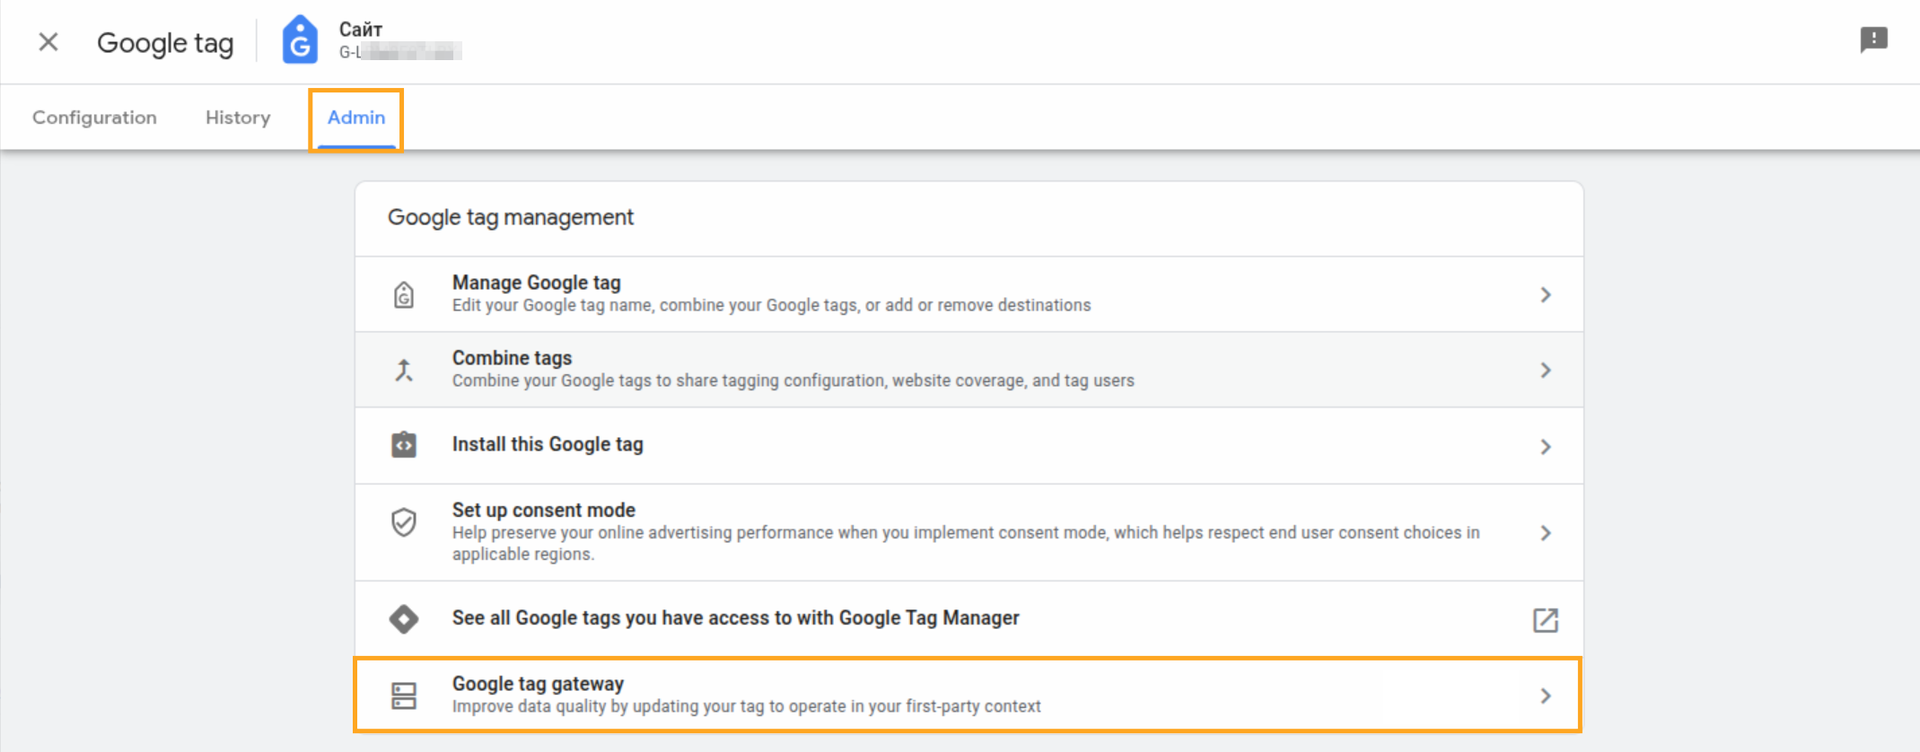Expand the Install this Google tag chevron
Screen dimensions: 1920x752
(1545, 447)
